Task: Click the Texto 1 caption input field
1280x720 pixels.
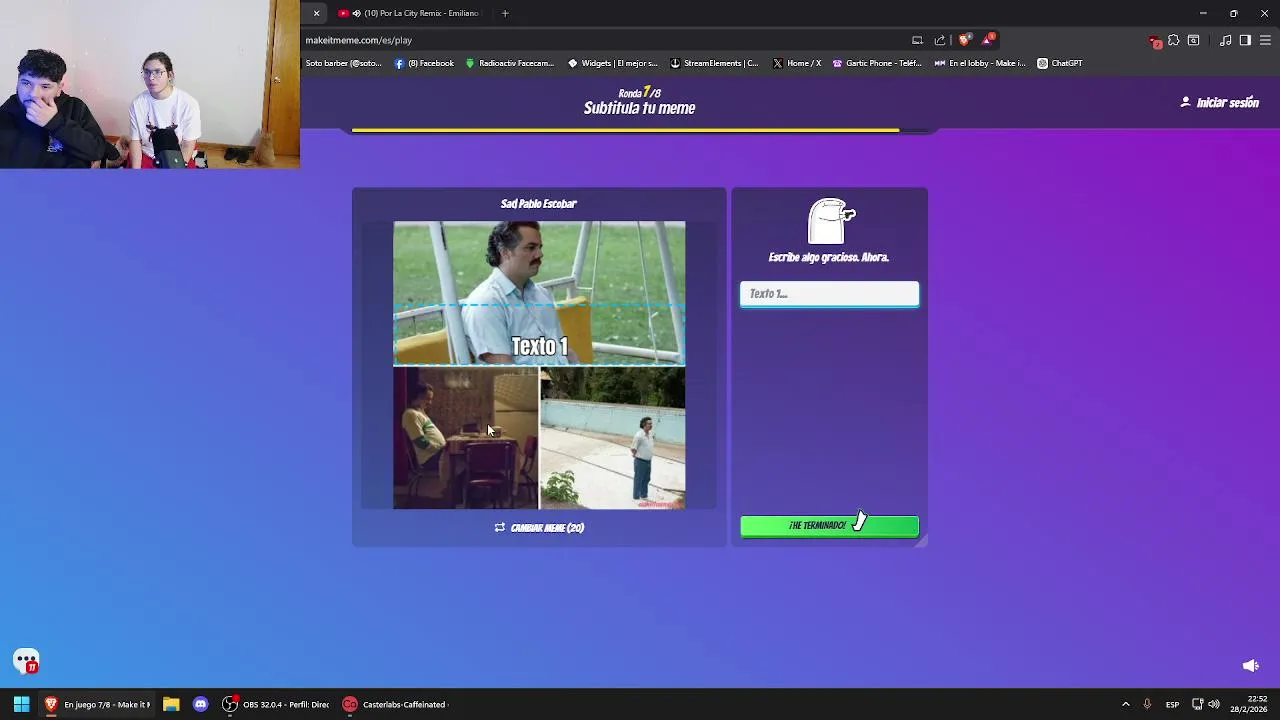Action: click(x=829, y=293)
